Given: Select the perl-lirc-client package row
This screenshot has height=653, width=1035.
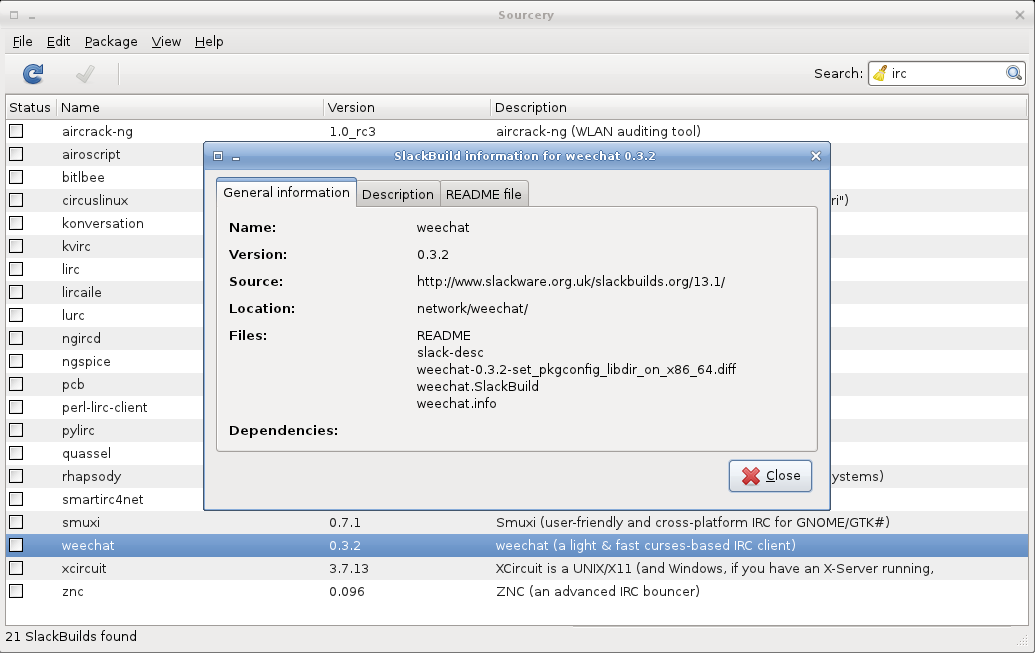Looking at the screenshot, I should coord(106,407).
